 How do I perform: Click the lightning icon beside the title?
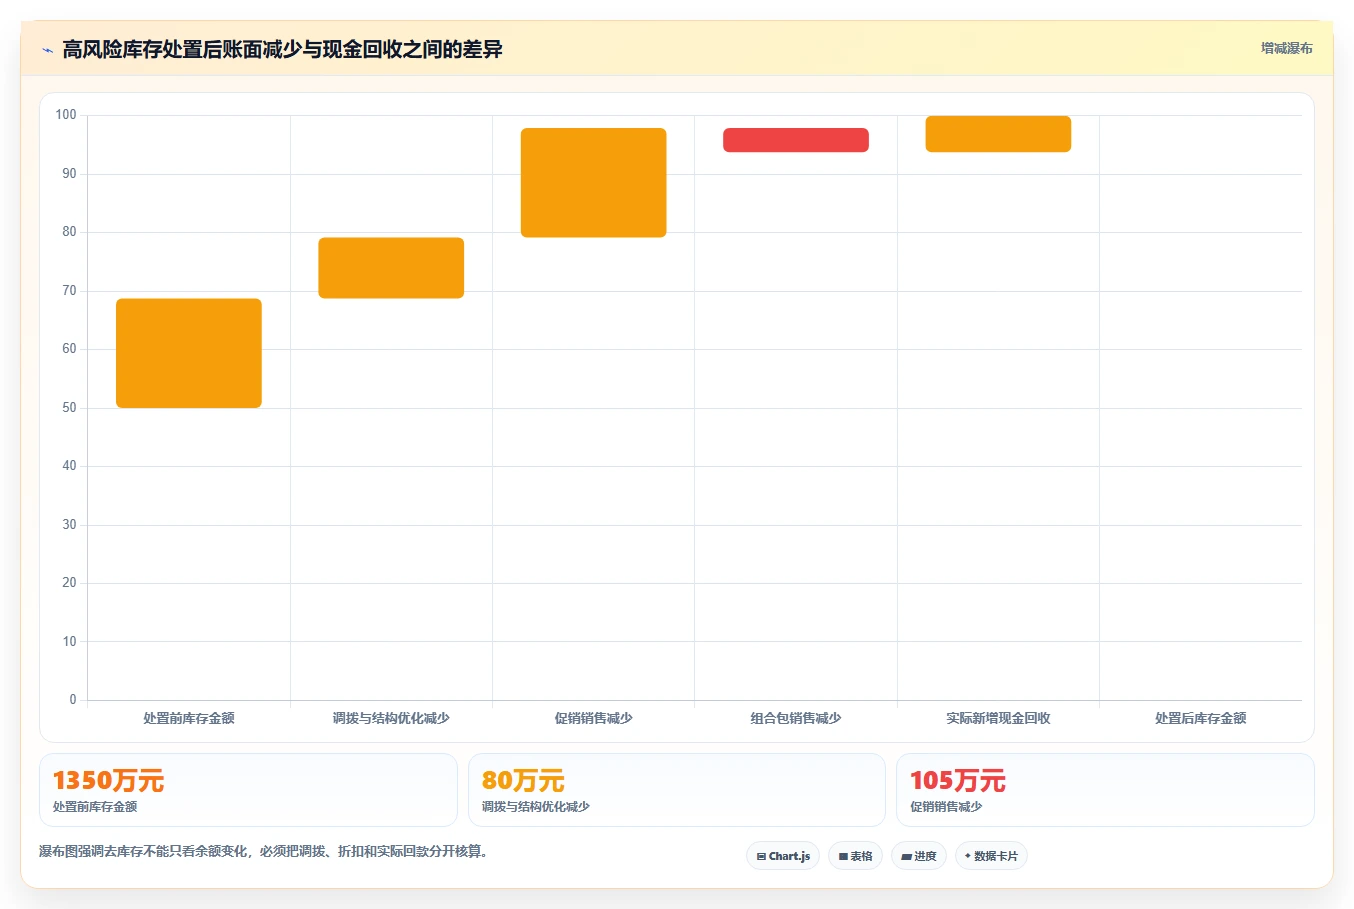(x=47, y=50)
